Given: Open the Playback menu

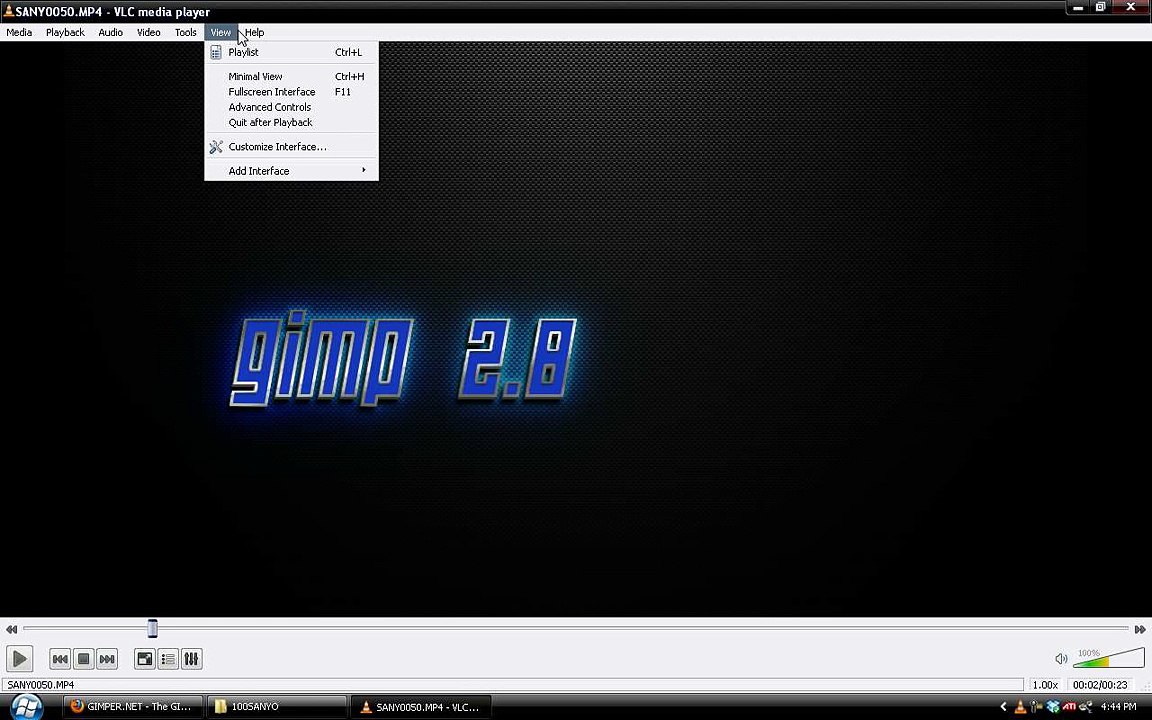Looking at the screenshot, I should tap(65, 32).
